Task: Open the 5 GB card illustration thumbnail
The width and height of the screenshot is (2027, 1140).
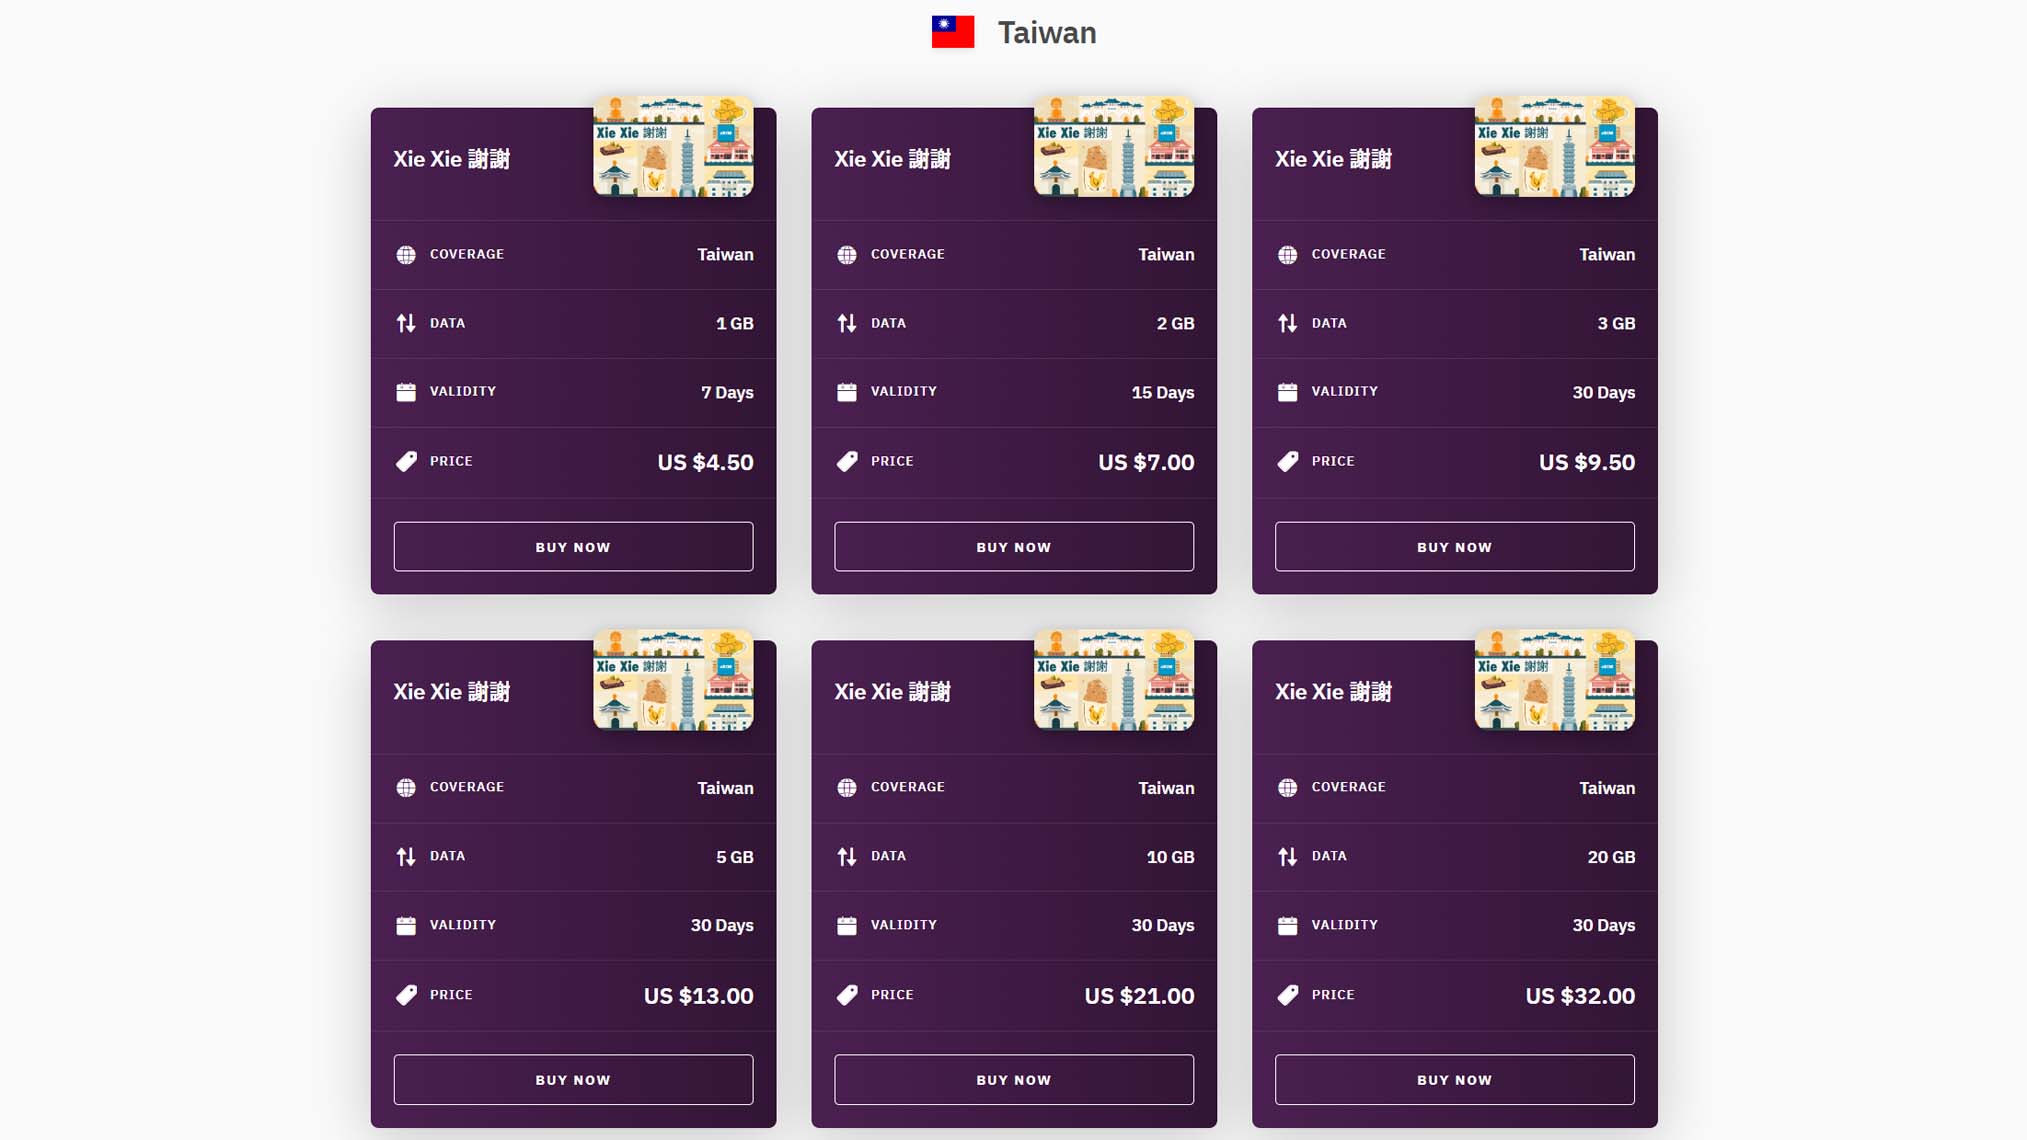Action: pyautogui.click(x=673, y=680)
